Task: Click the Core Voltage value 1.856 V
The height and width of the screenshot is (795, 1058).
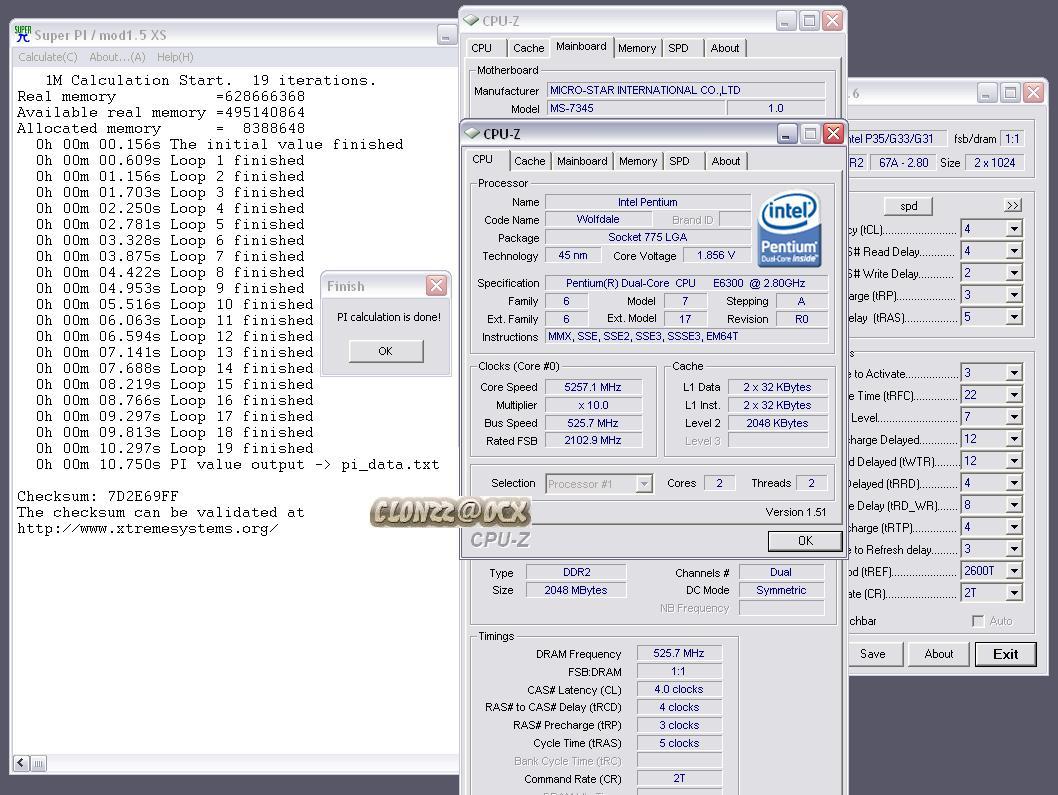Action: (x=716, y=255)
